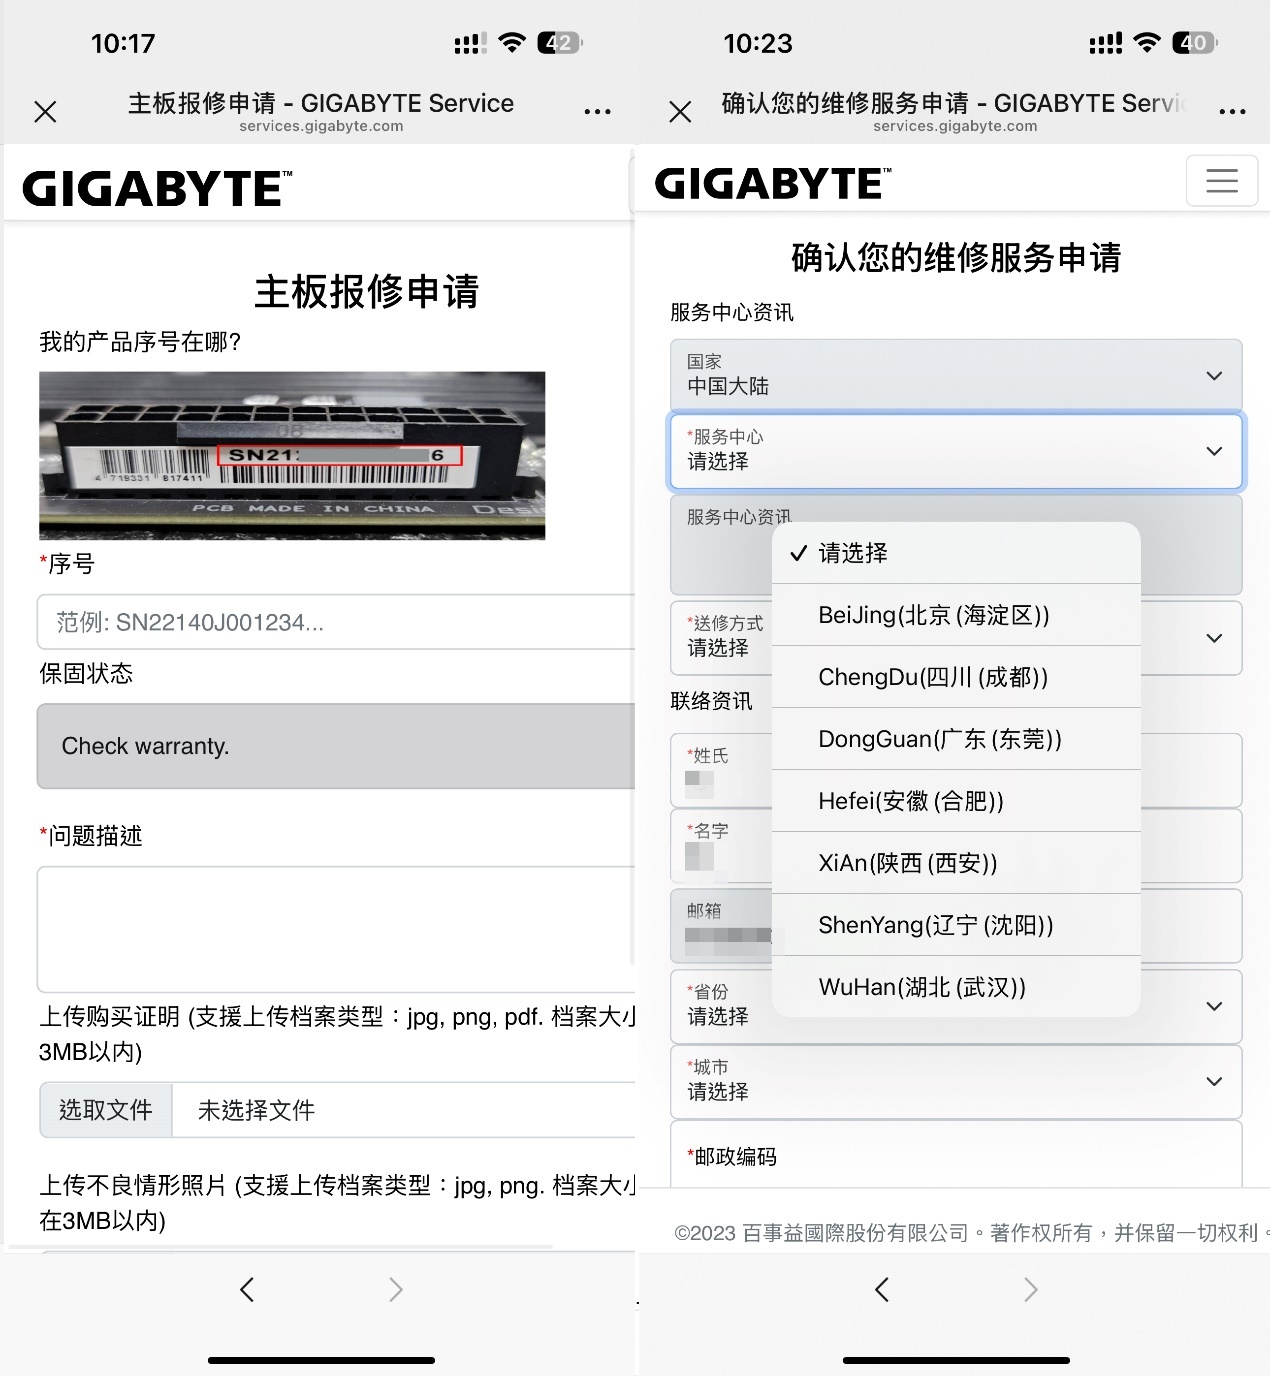The image size is (1270, 1376).
Task: Focus the 姓氏 surname field
Action: click(956, 770)
